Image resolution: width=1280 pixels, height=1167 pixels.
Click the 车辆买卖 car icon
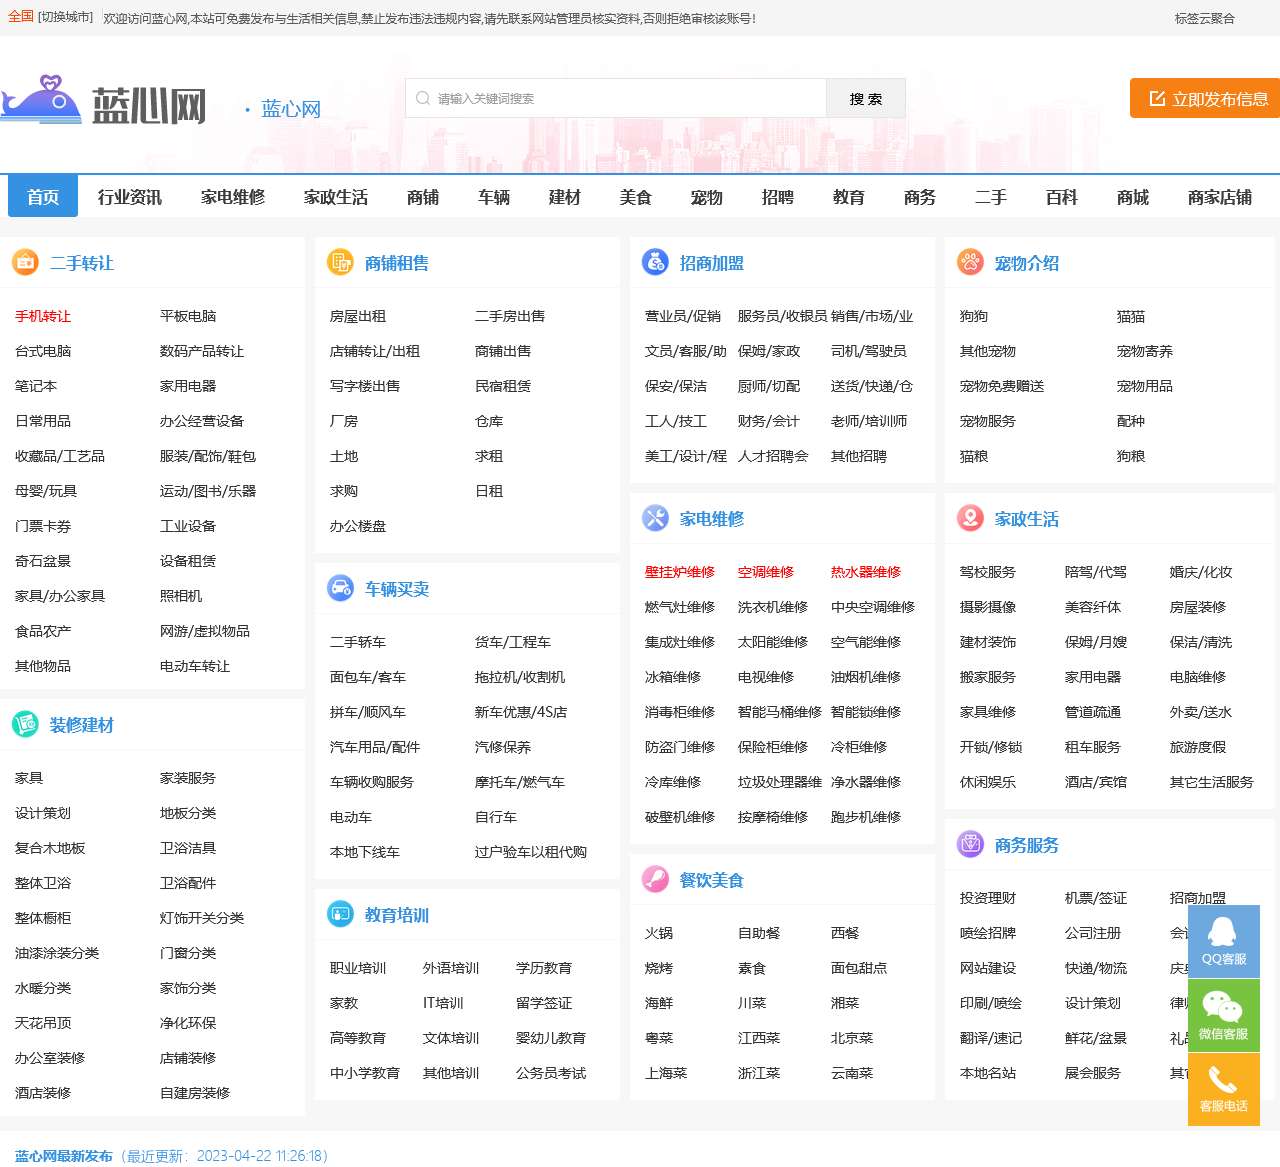(x=340, y=588)
